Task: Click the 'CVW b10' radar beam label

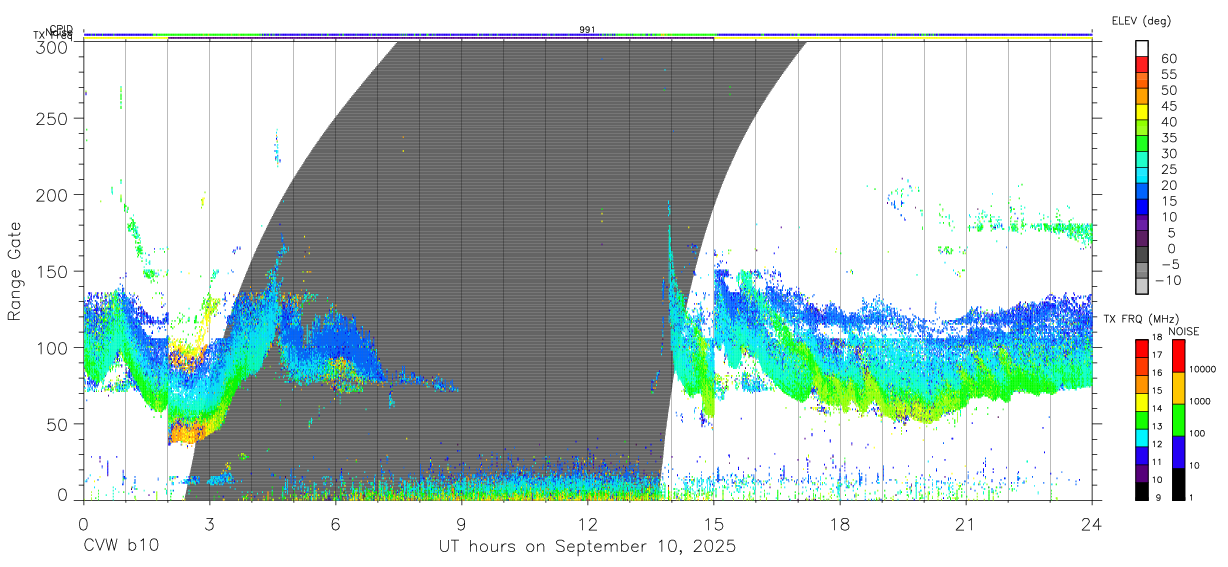Action: [121, 546]
